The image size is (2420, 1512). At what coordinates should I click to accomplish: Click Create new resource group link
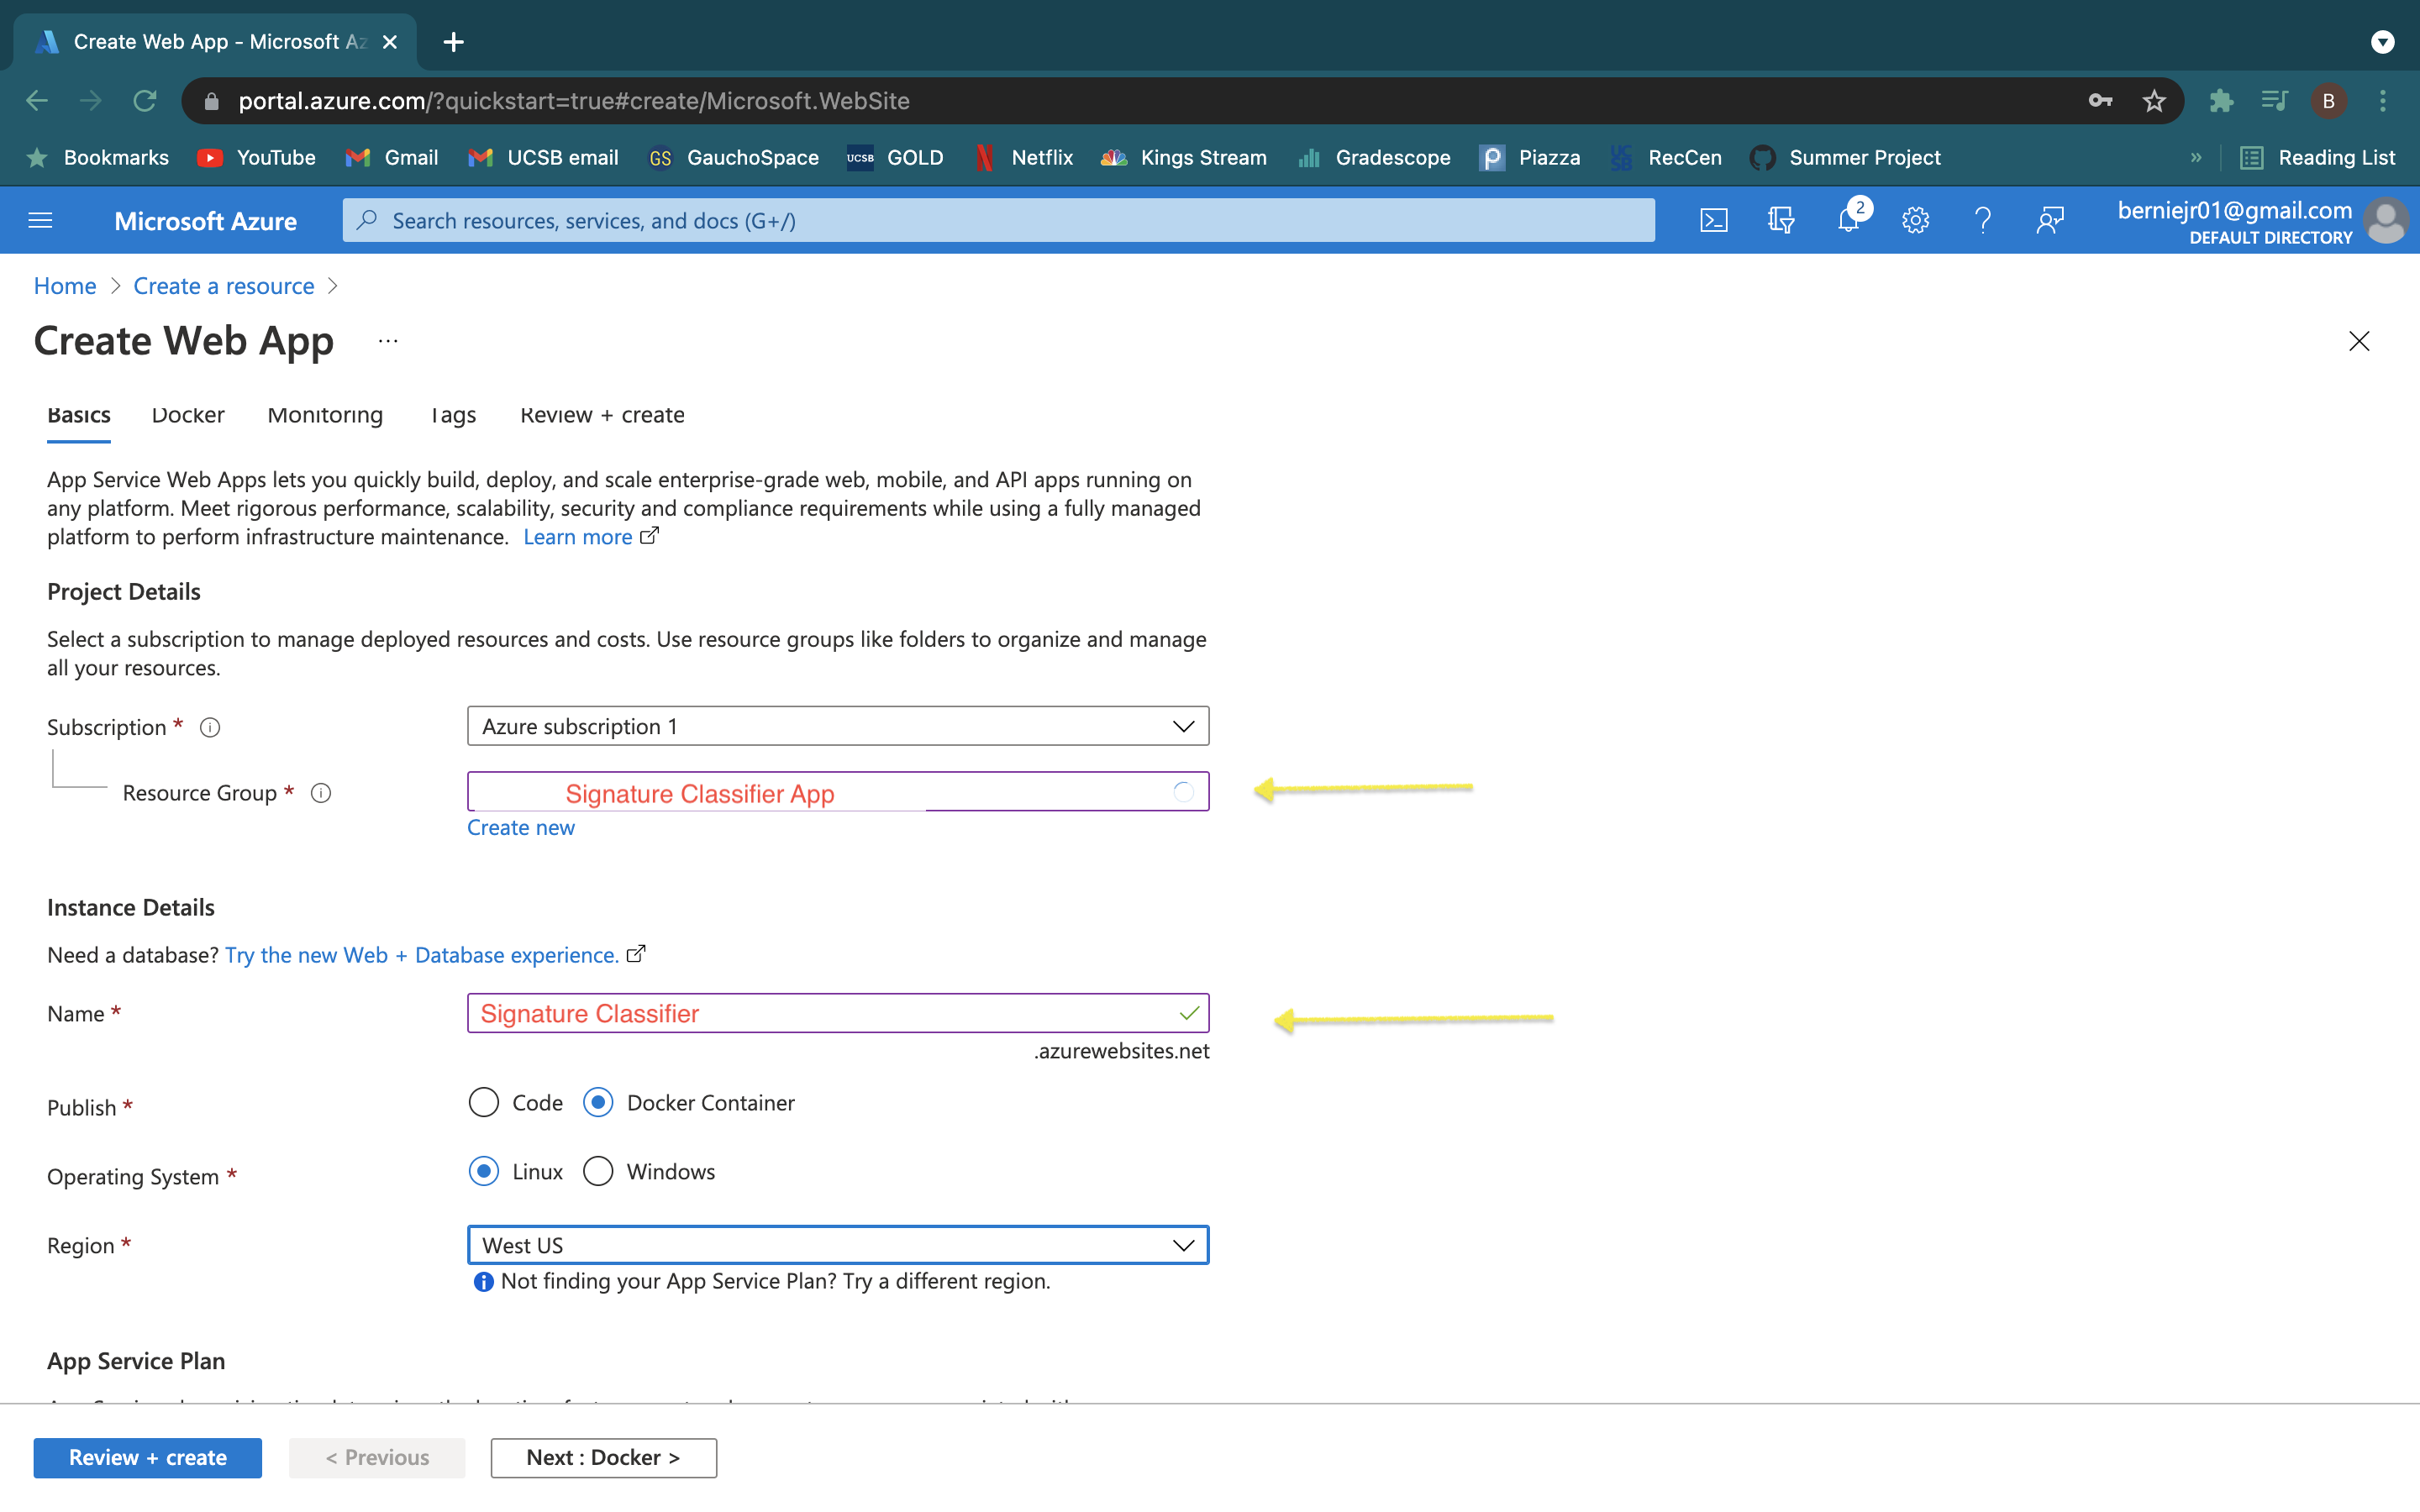[x=520, y=828]
